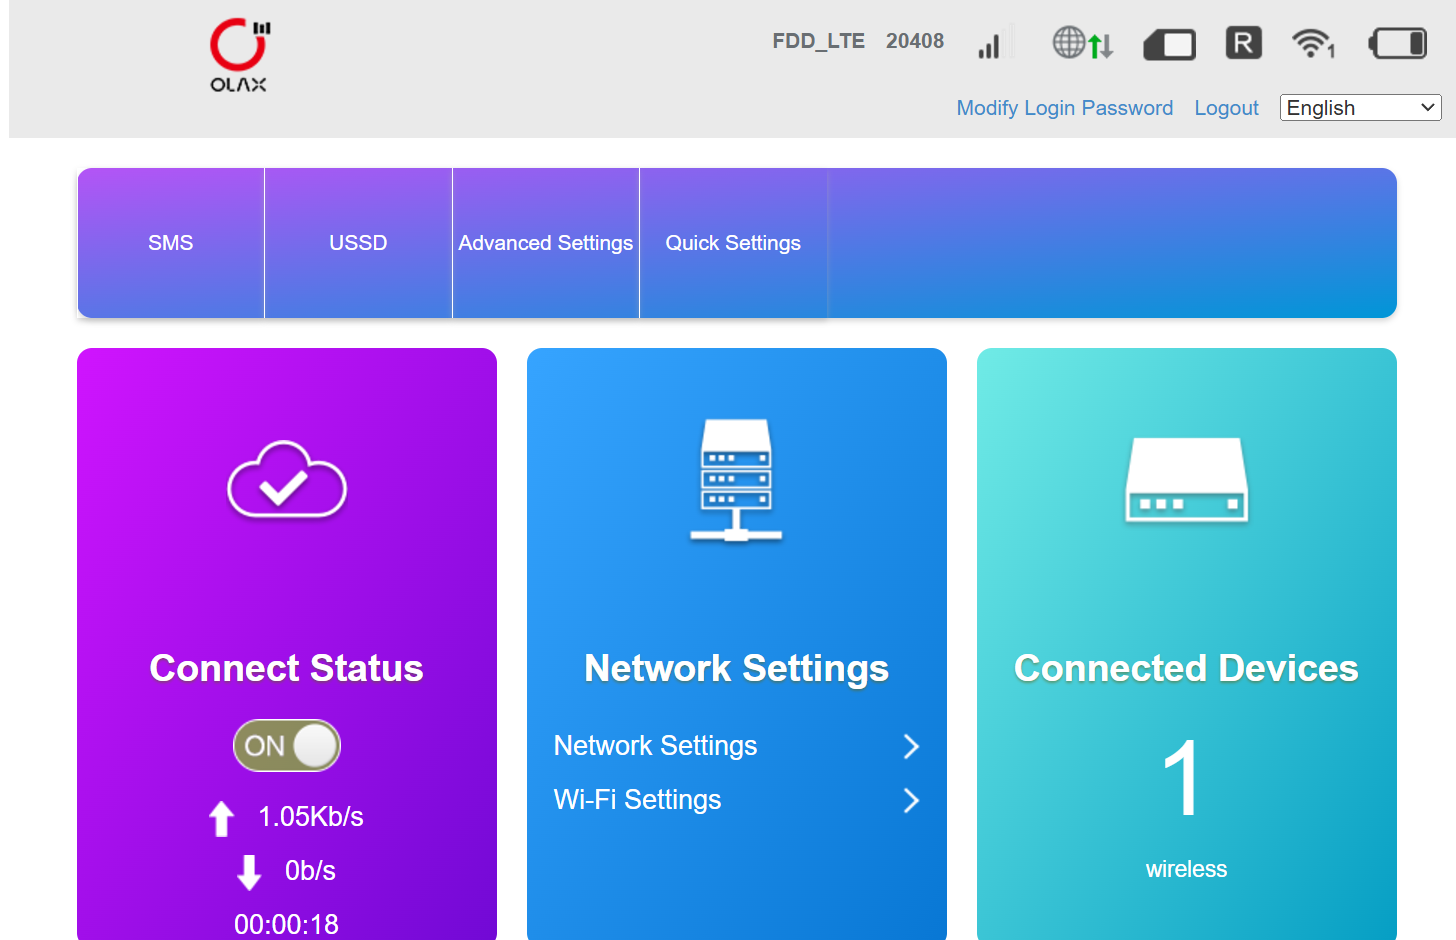Click the battery level icon

coord(1398,43)
